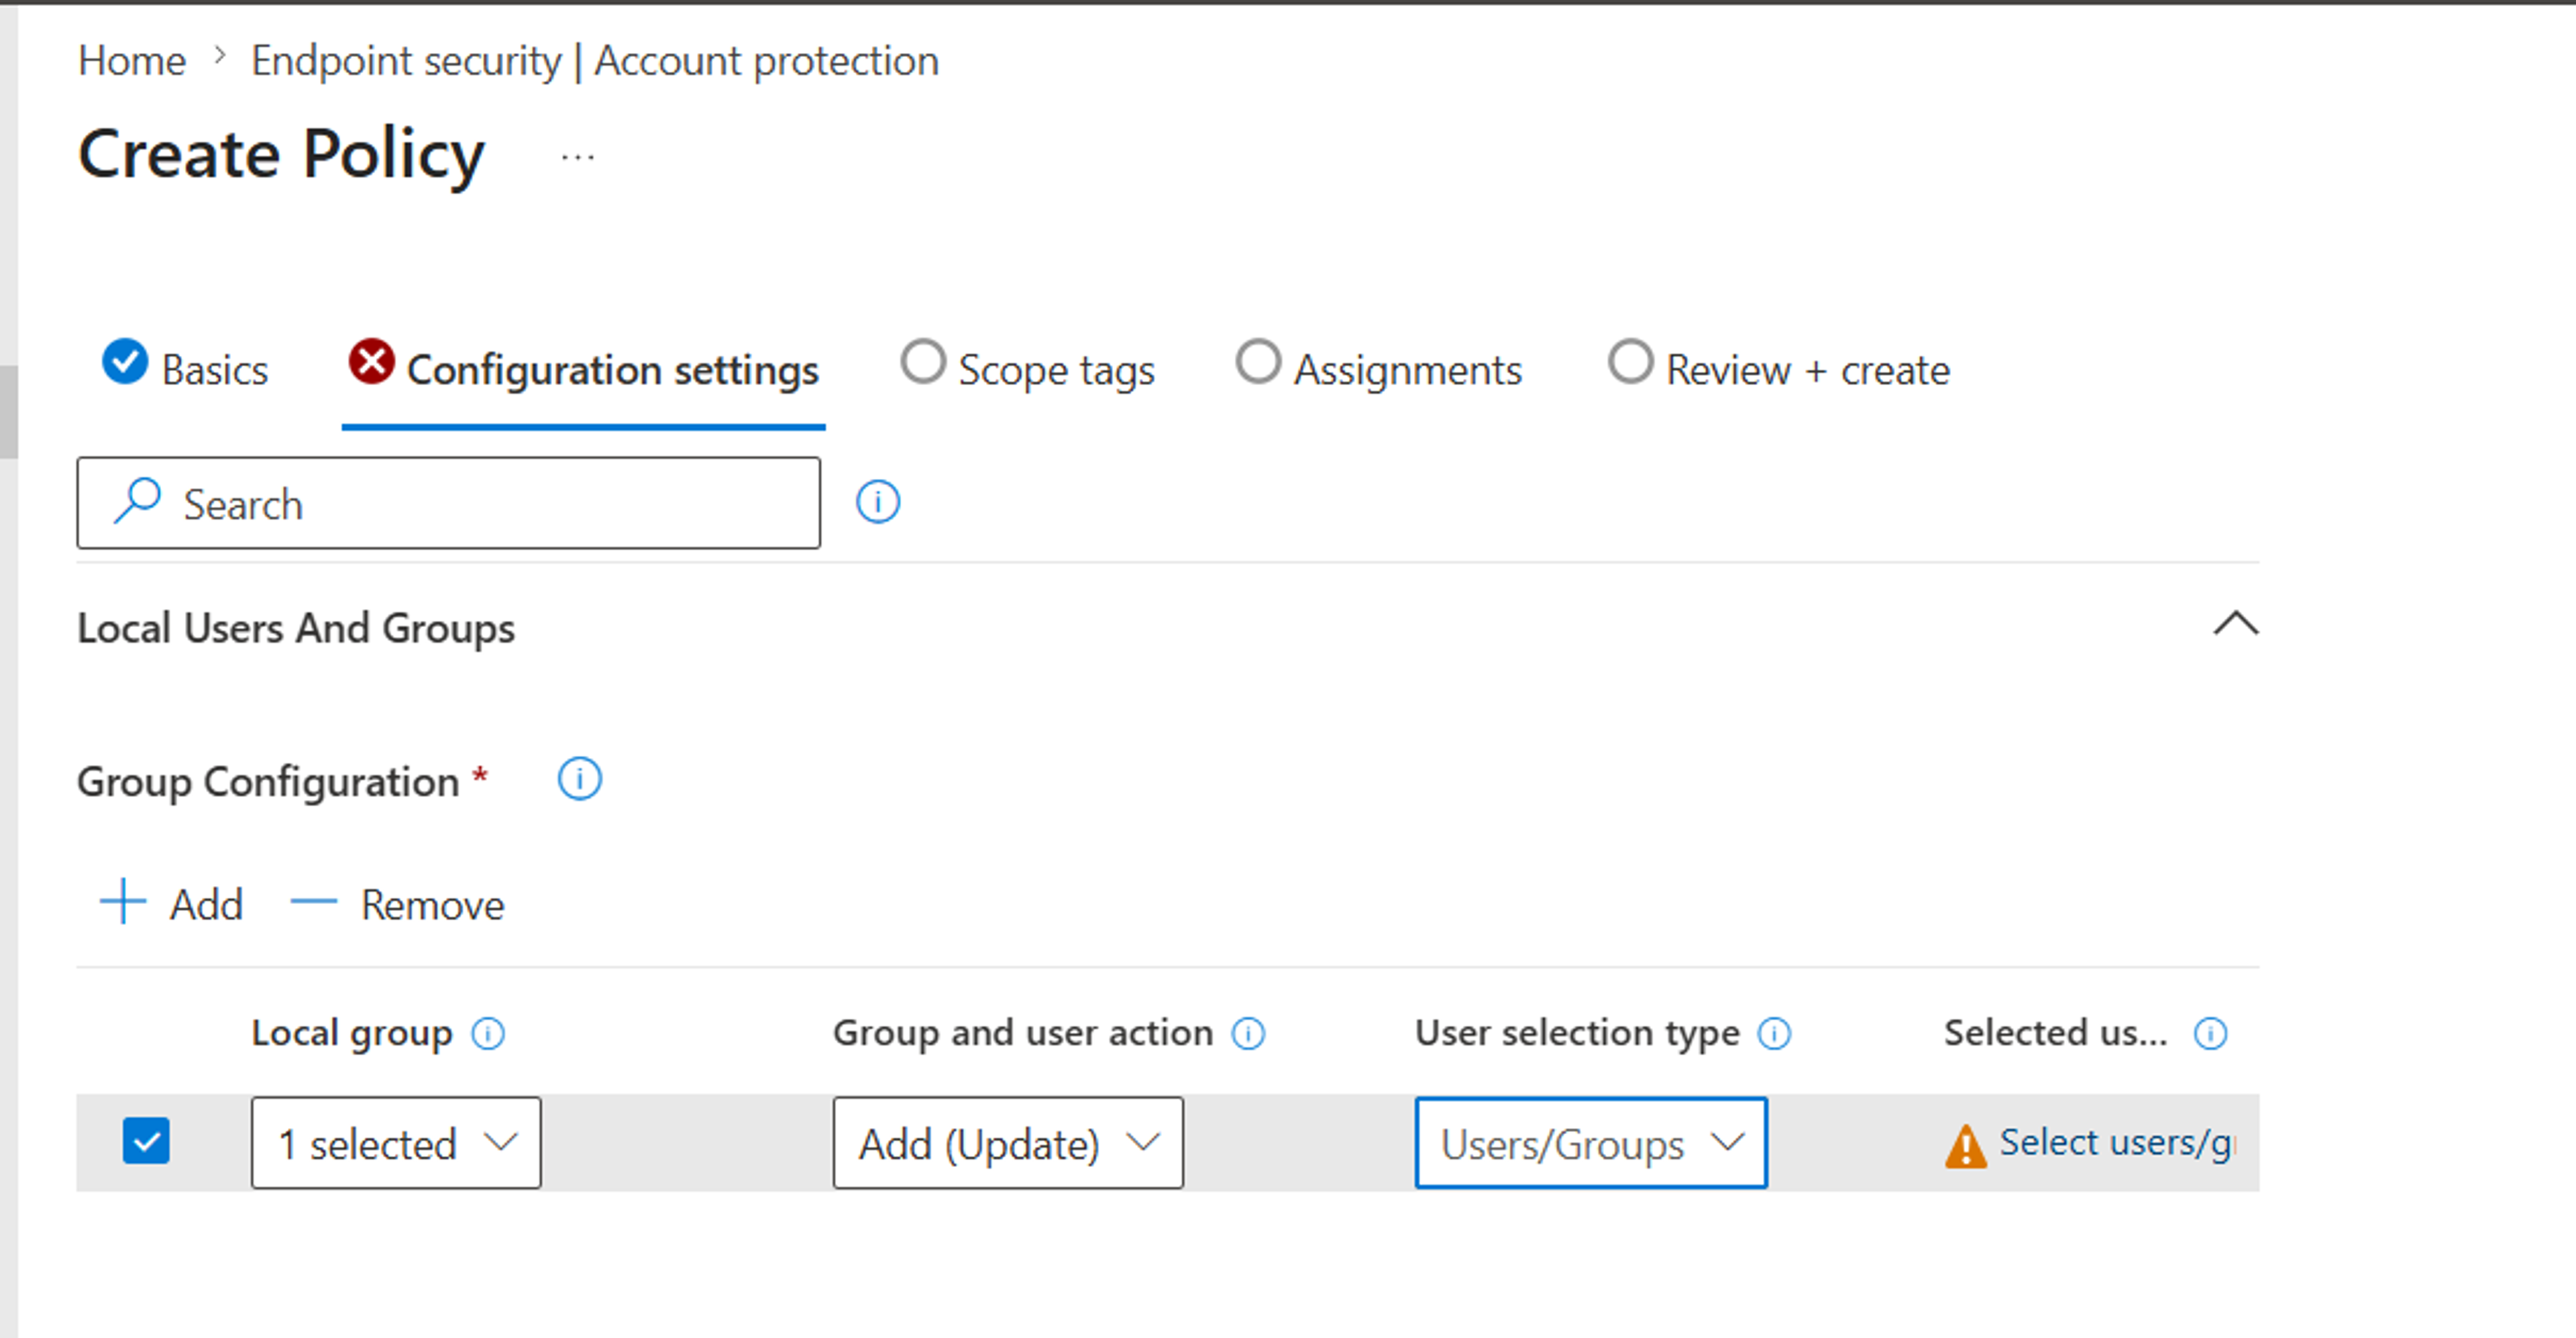Click the red error icon on Configuration settings

tap(371, 361)
